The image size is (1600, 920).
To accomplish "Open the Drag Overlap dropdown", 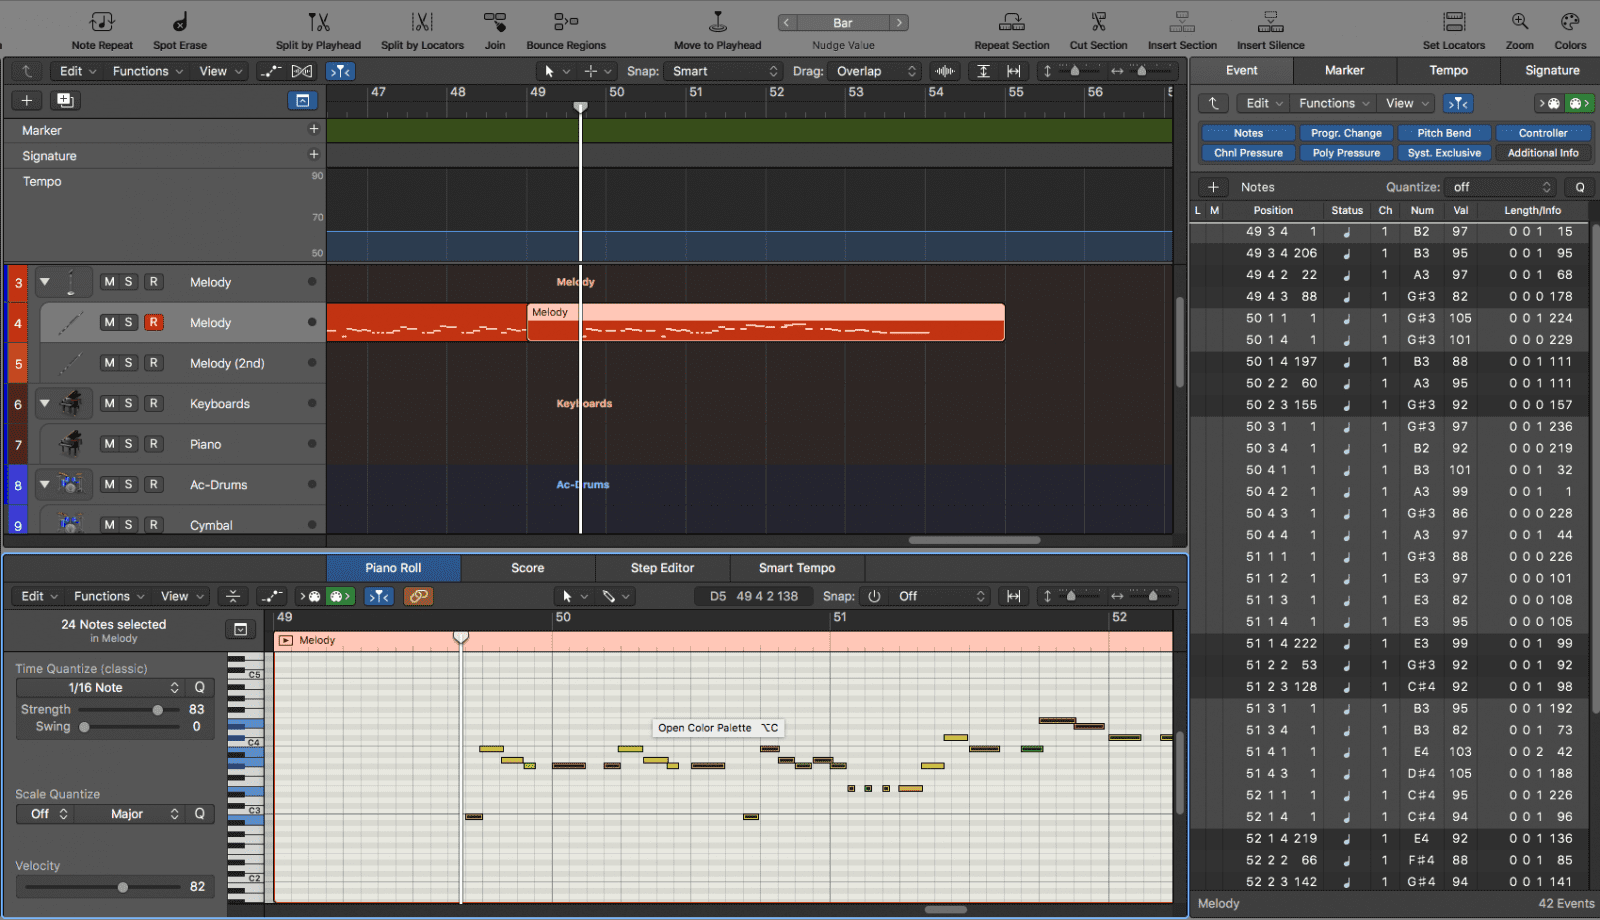I will pos(875,71).
